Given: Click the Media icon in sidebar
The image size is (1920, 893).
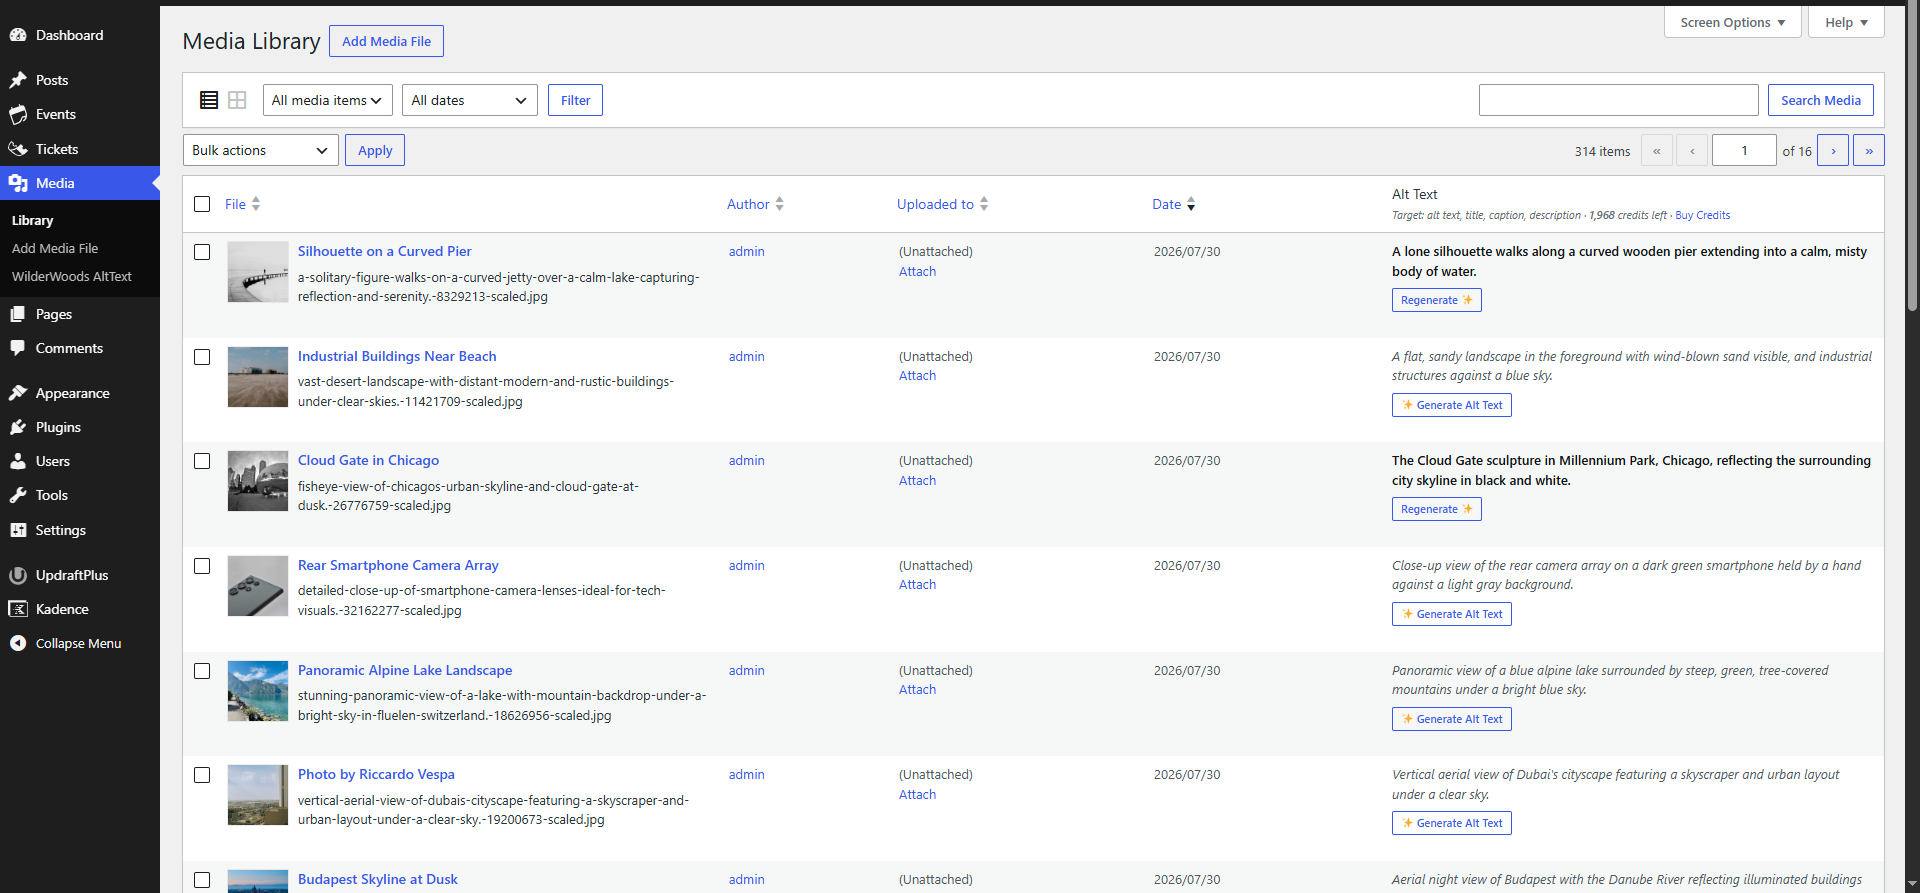Looking at the screenshot, I should point(18,183).
